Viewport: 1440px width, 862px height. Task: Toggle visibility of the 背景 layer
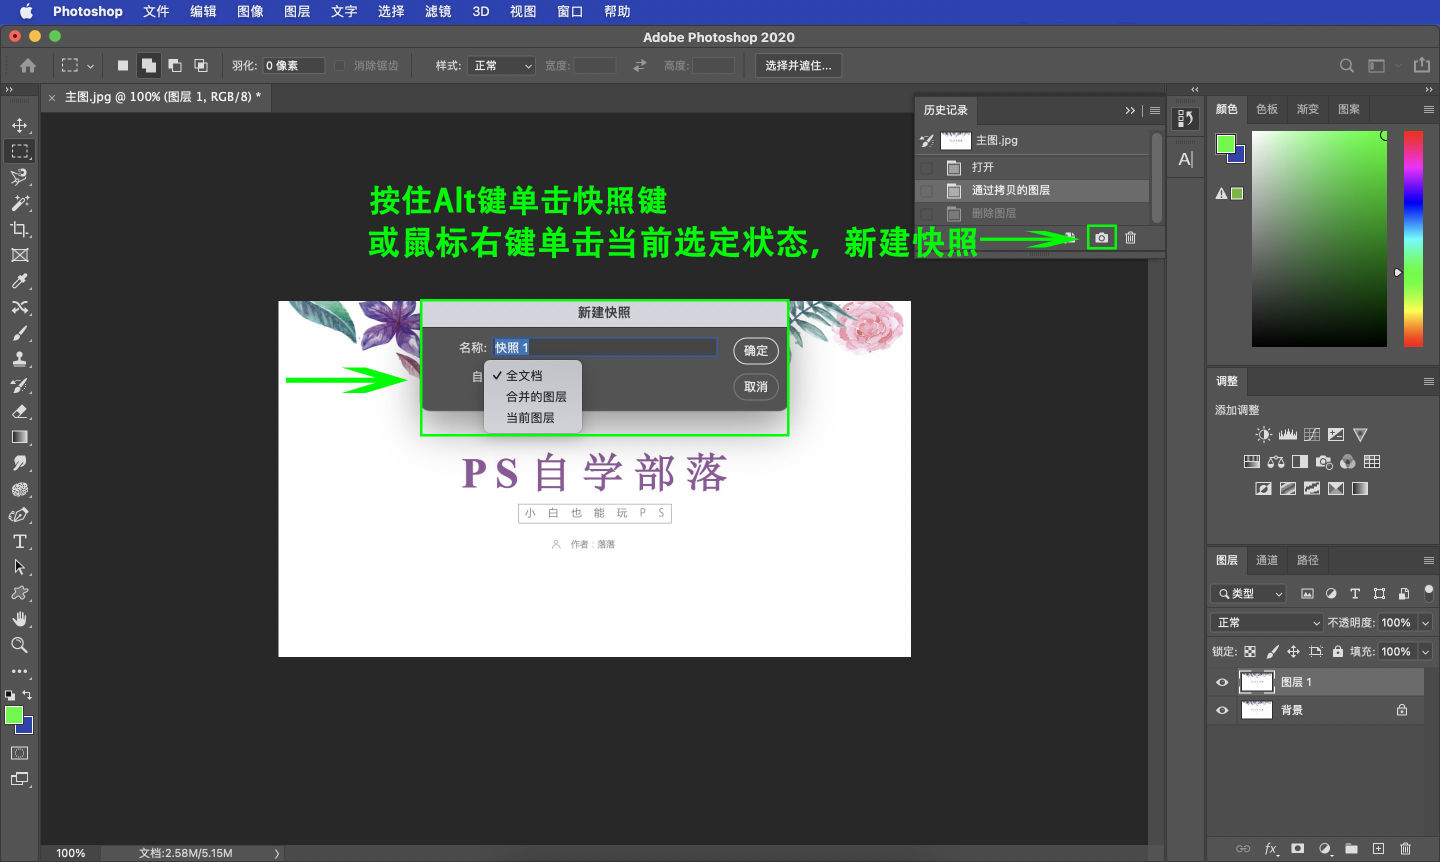click(x=1222, y=710)
